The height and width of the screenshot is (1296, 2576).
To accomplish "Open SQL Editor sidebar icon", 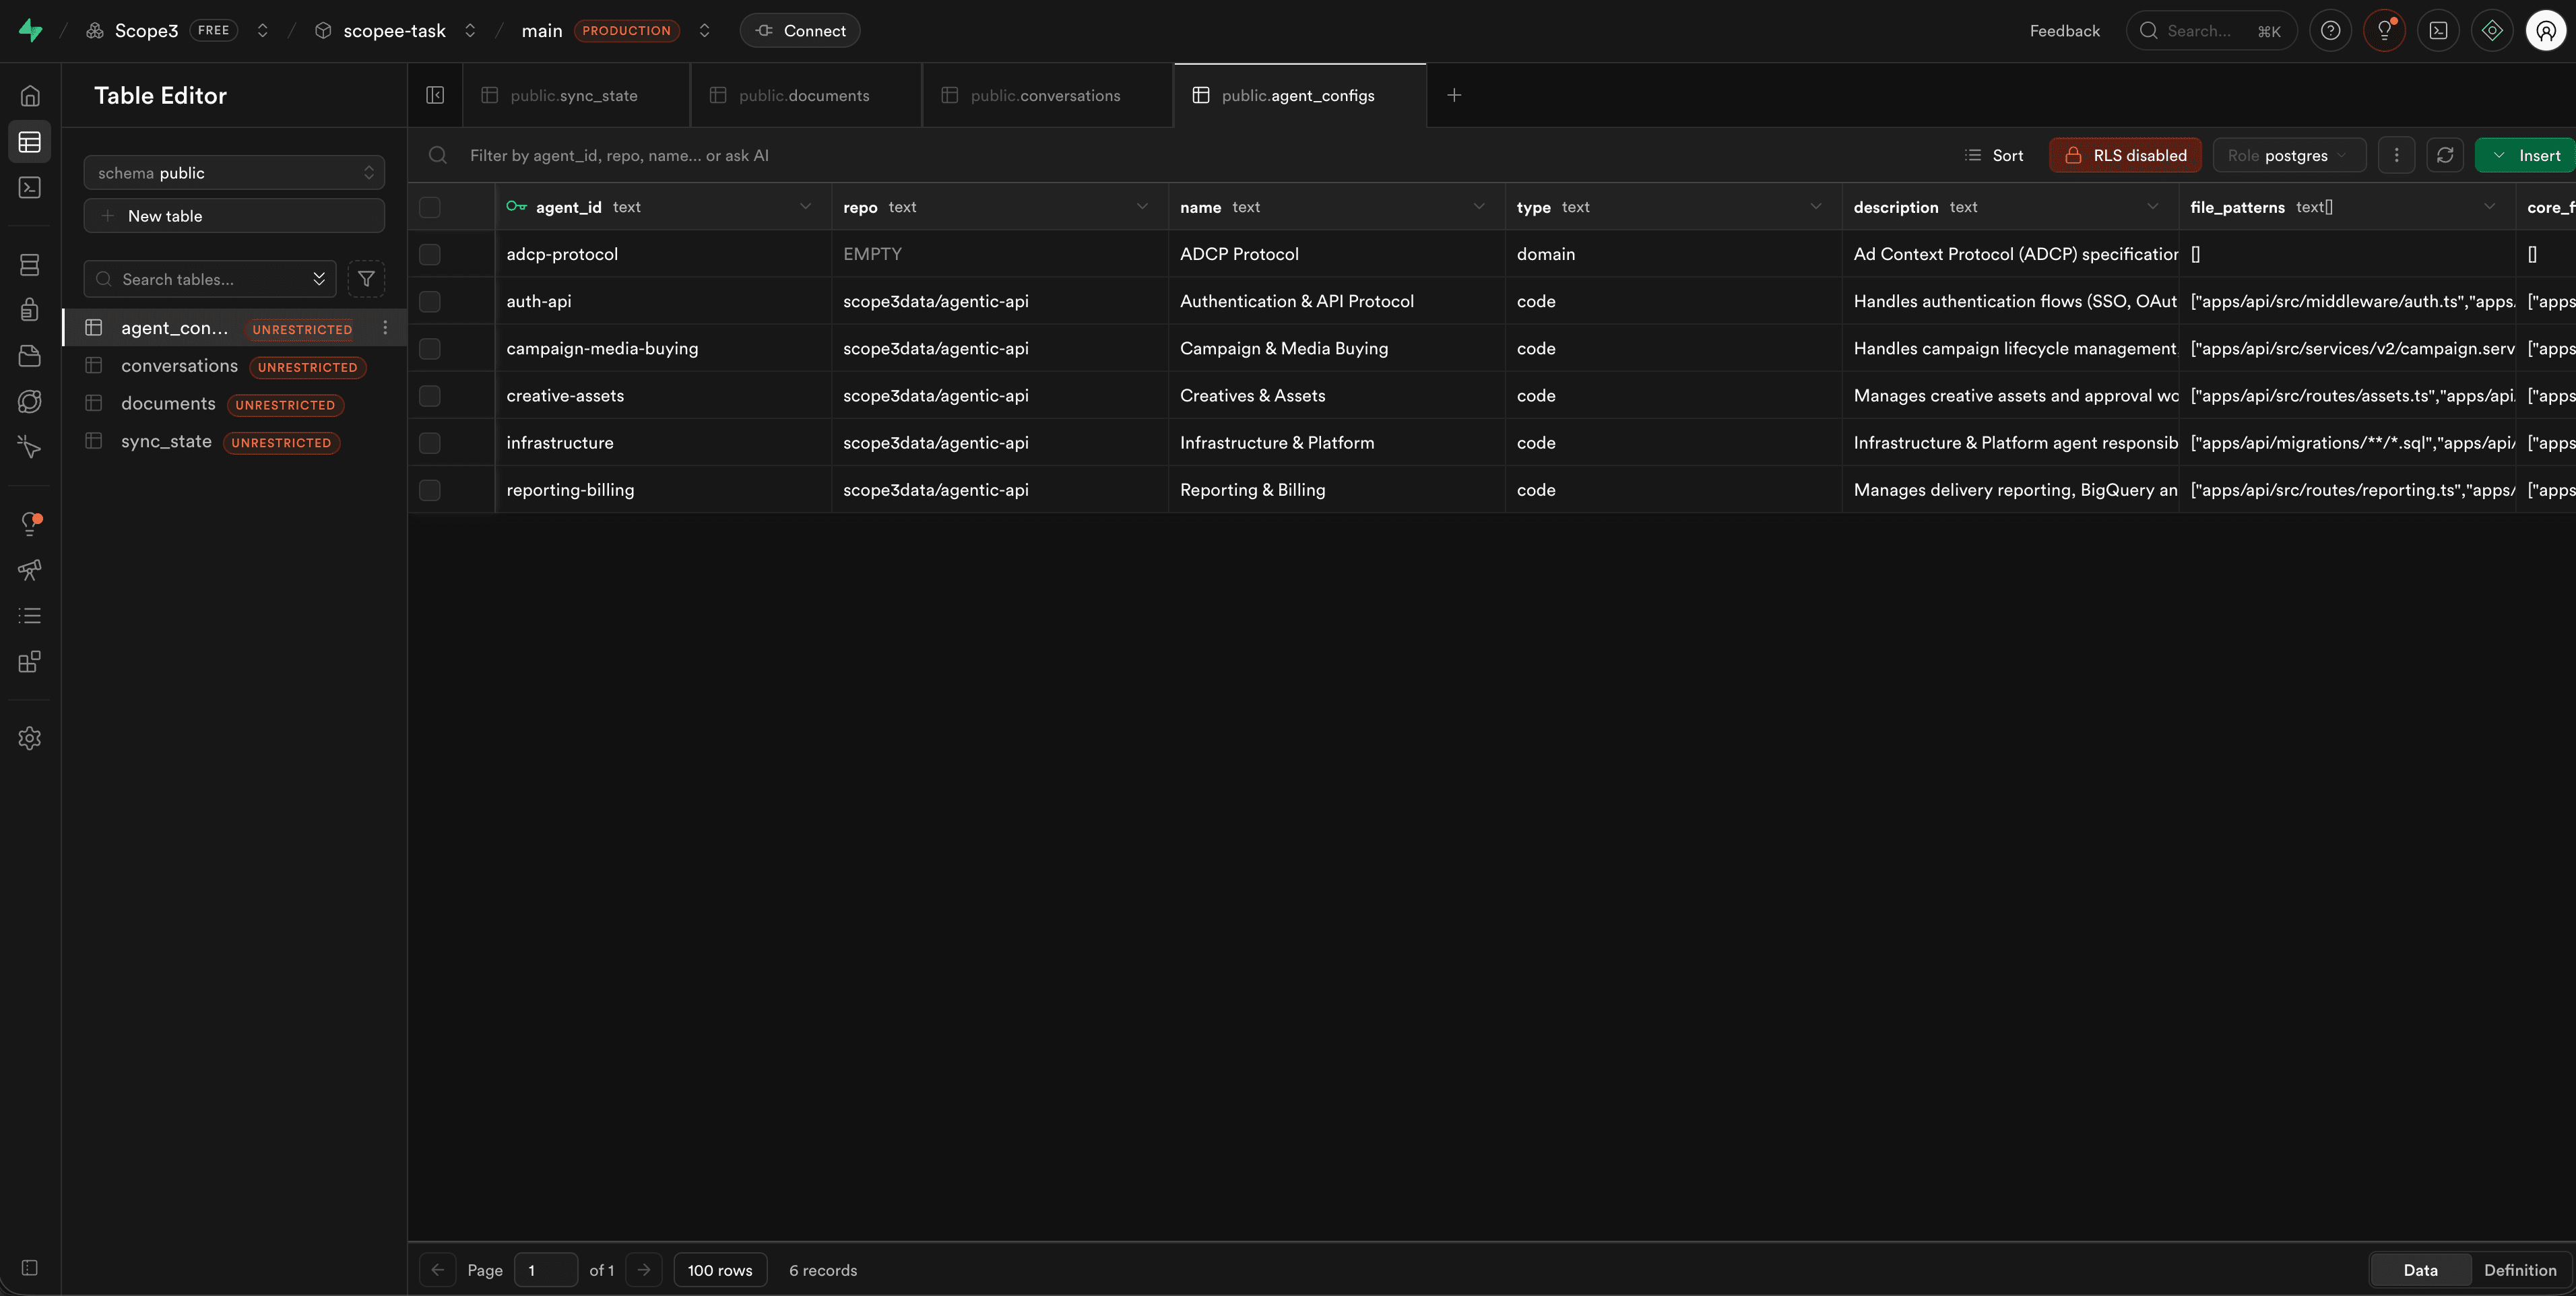I will (30, 187).
